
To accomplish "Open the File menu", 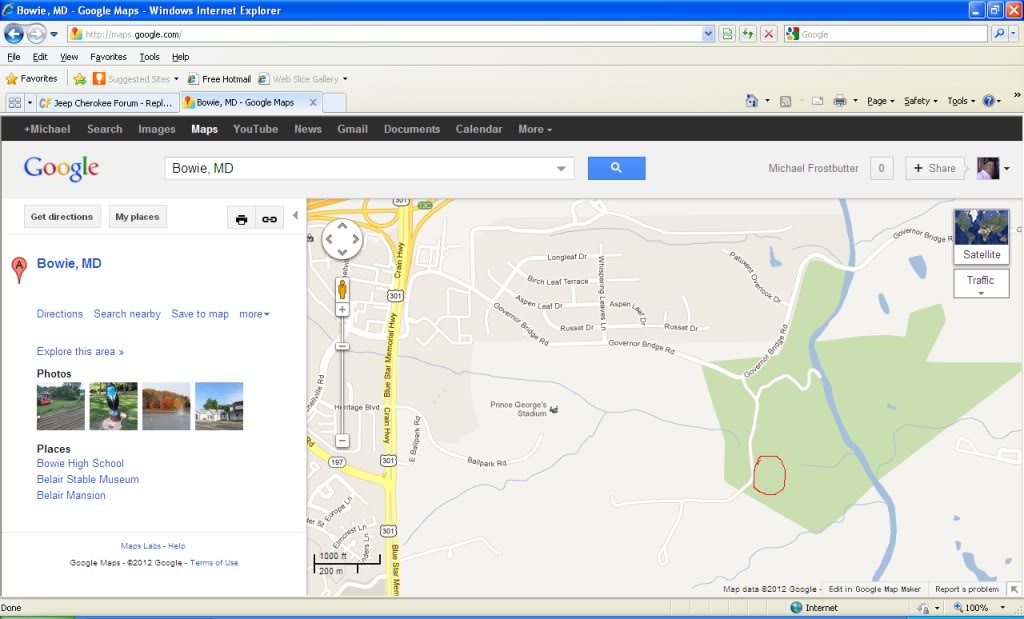I will [14, 57].
